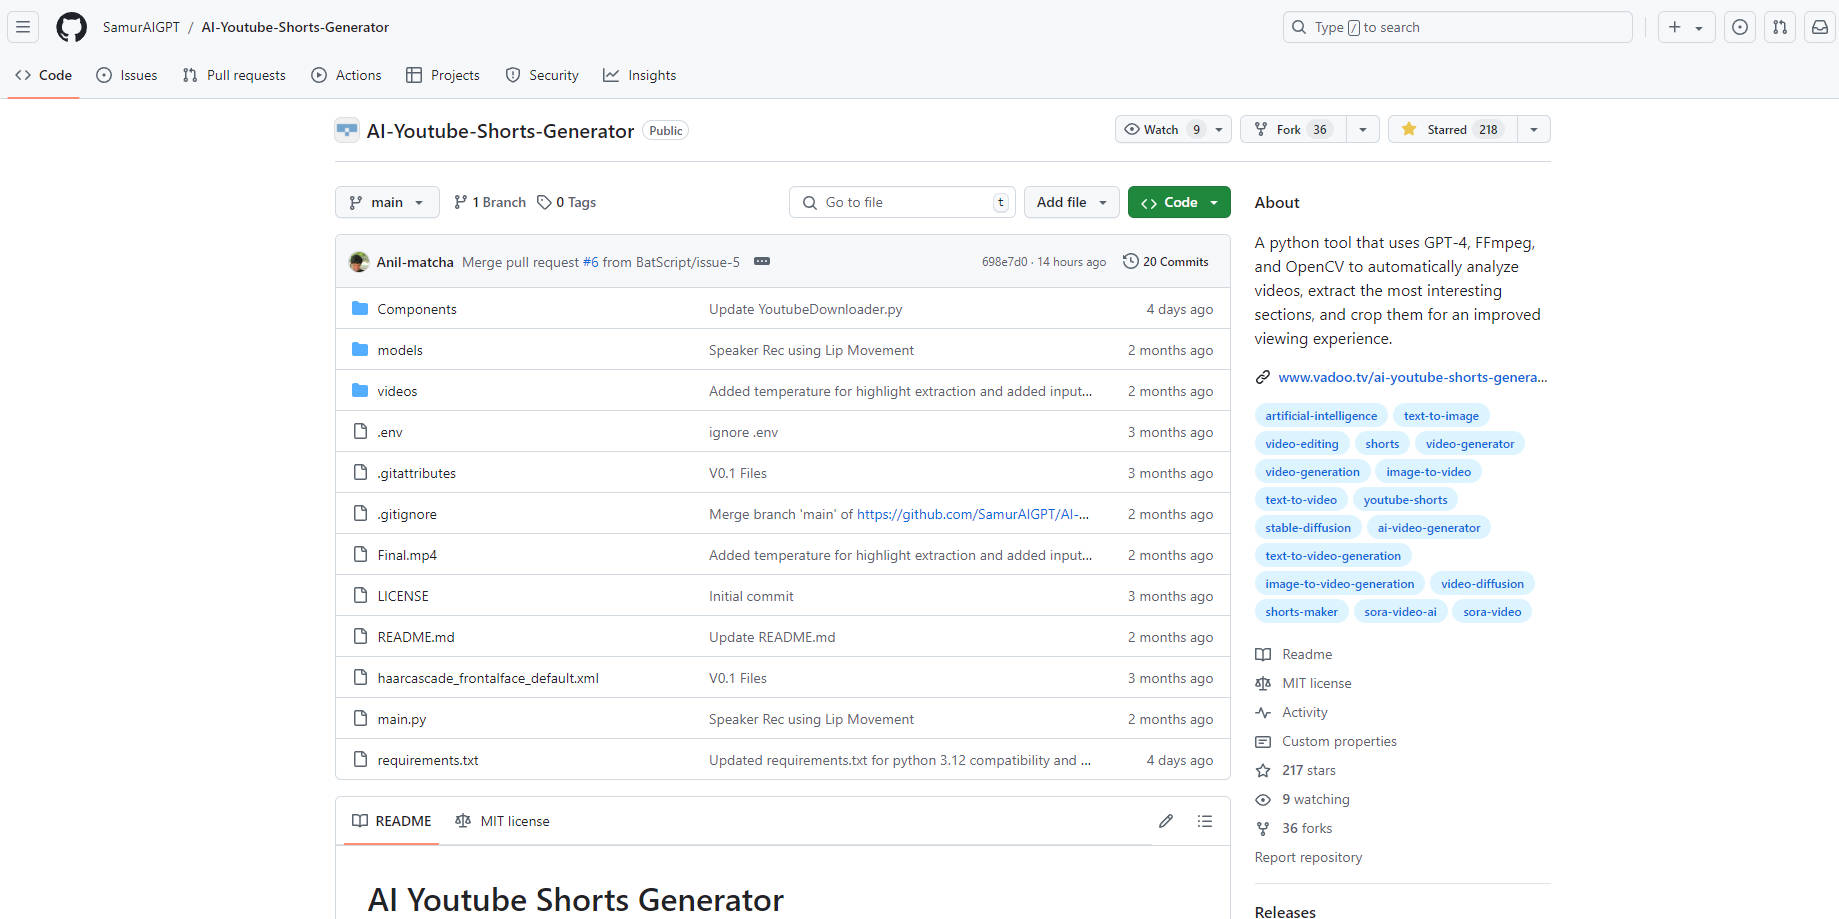Screen dimensions: 1839x919
Task: Open the Insights tab
Action: pos(639,75)
